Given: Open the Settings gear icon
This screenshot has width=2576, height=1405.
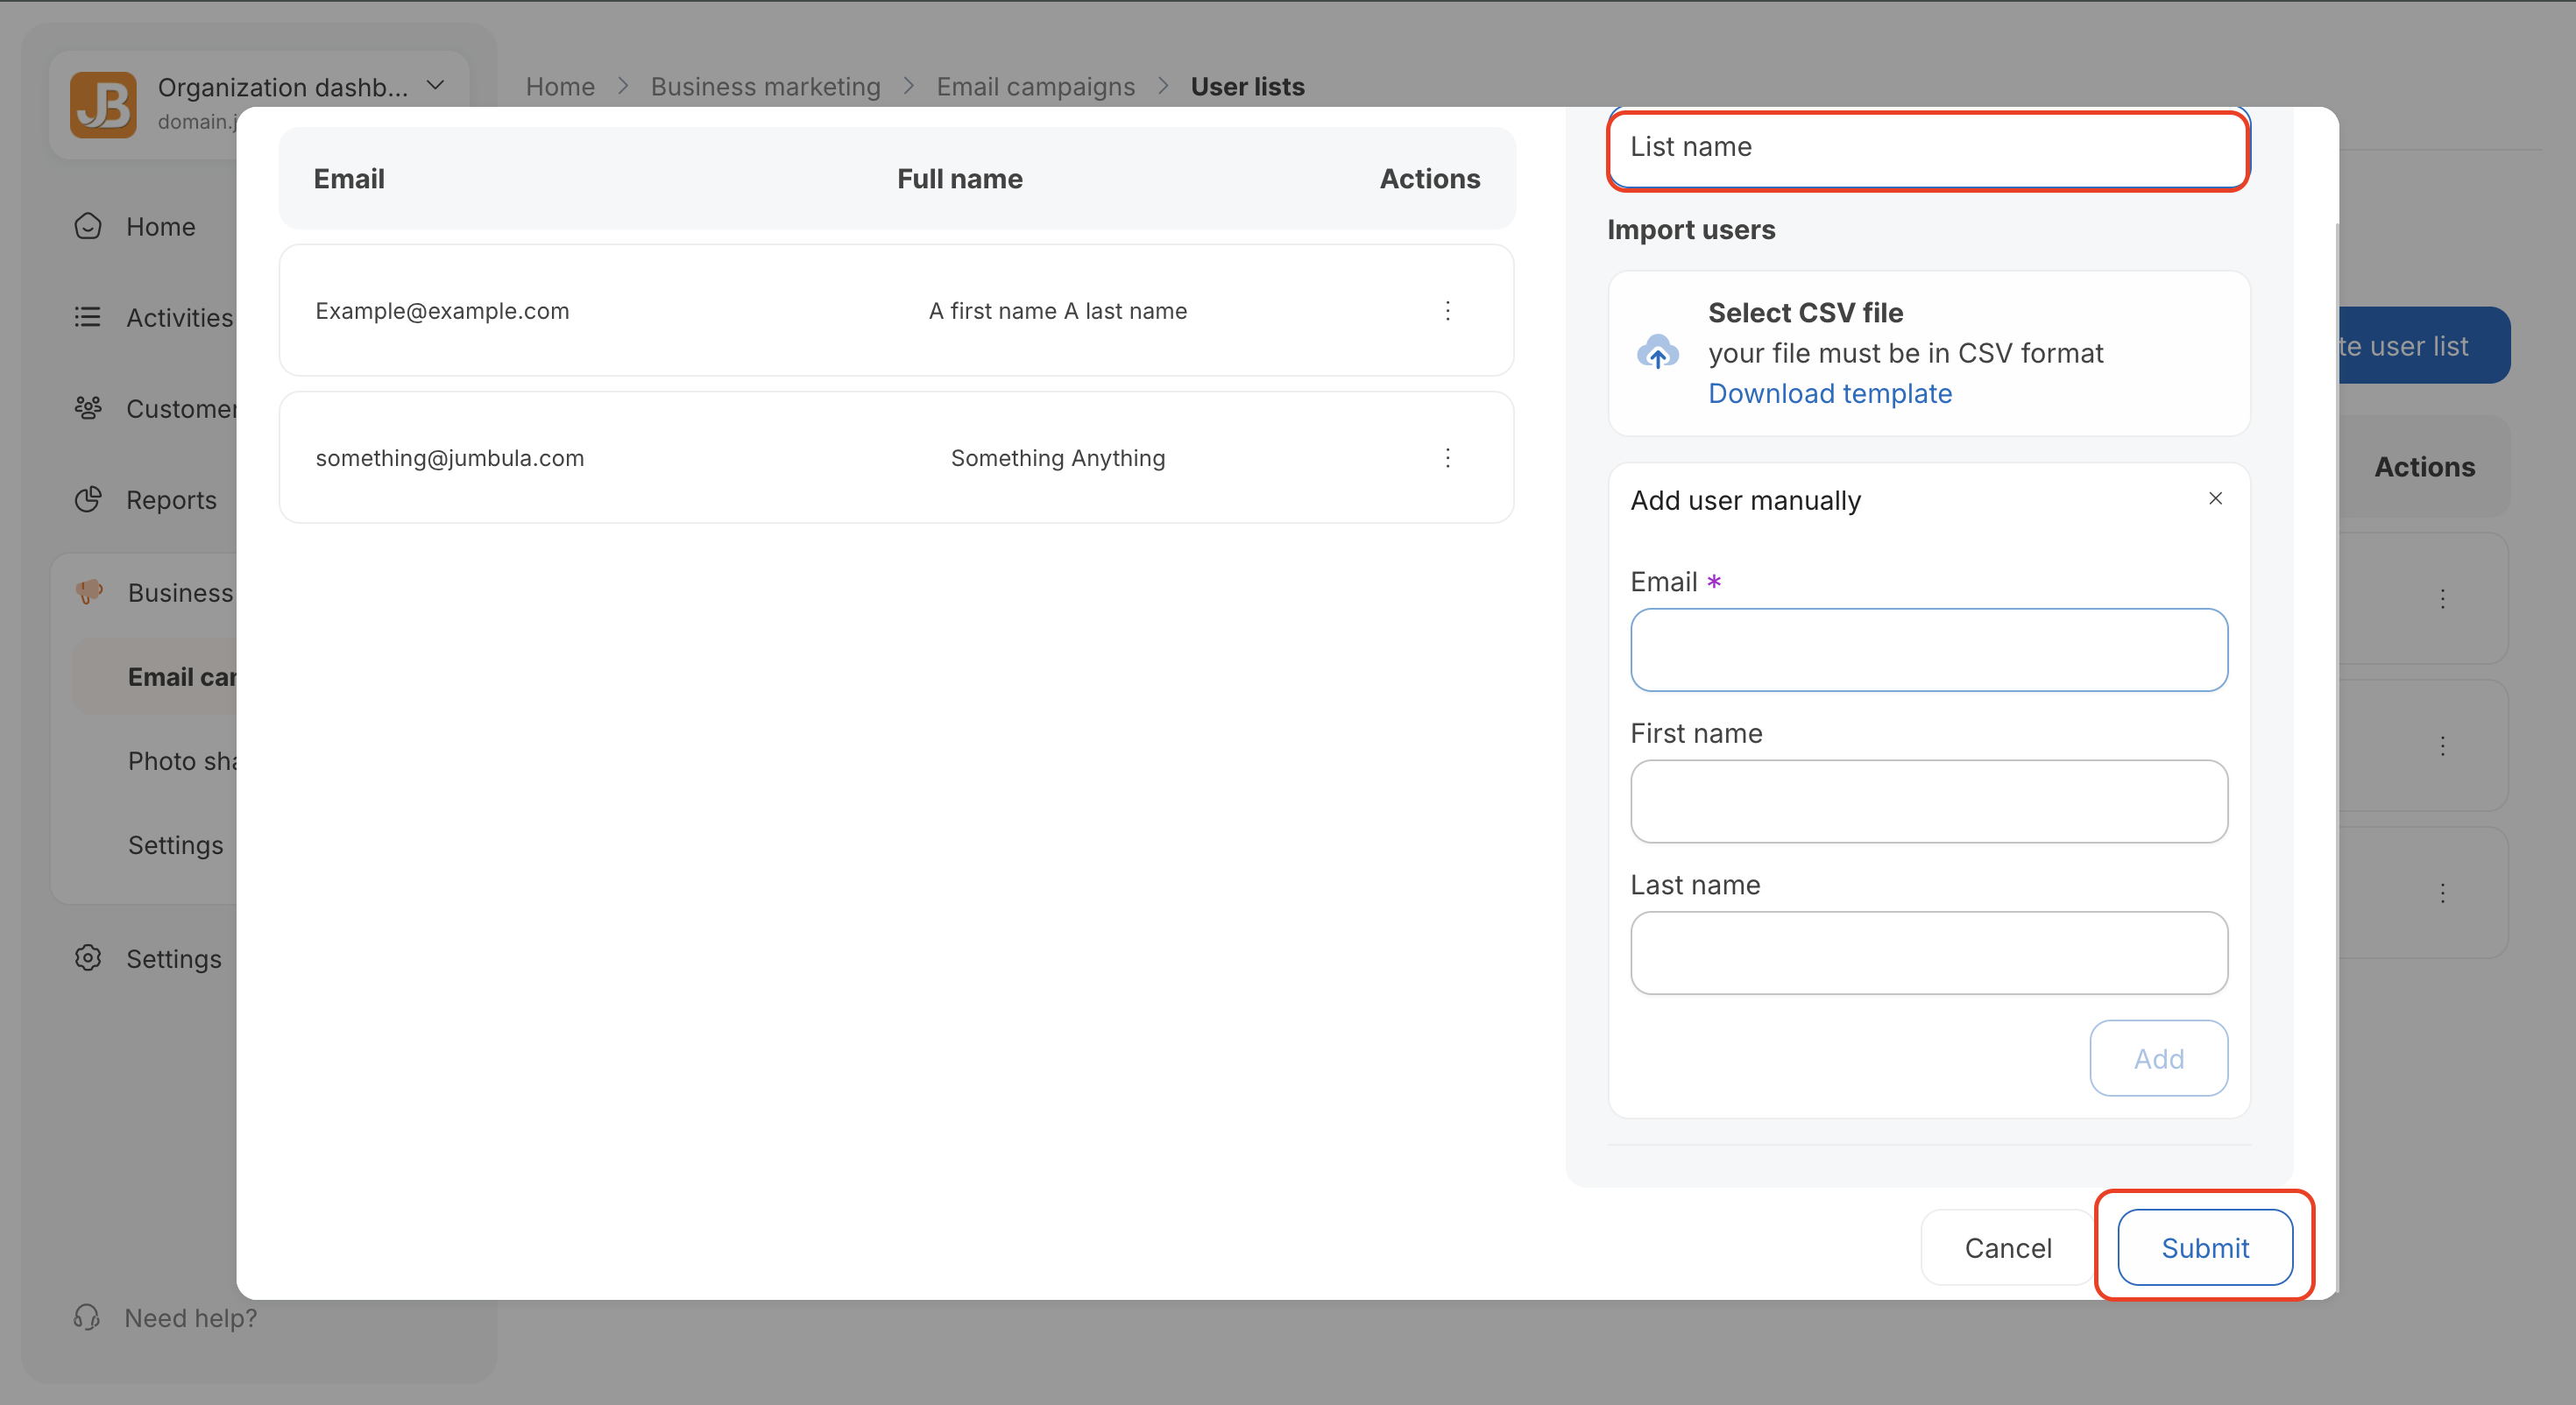Looking at the screenshot, I should tap(88, 957).
